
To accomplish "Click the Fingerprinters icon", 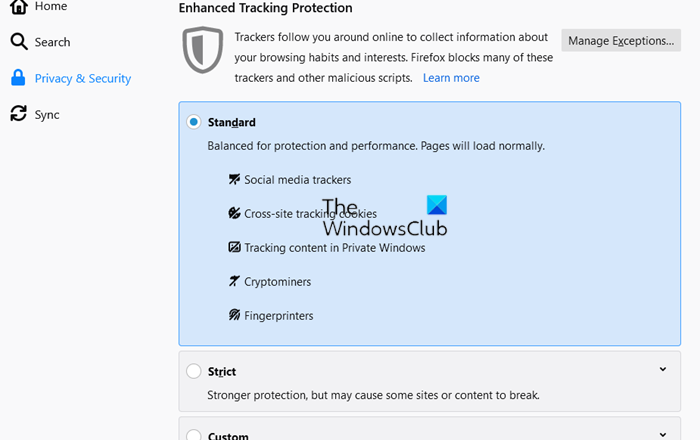I will click(234, 316).
